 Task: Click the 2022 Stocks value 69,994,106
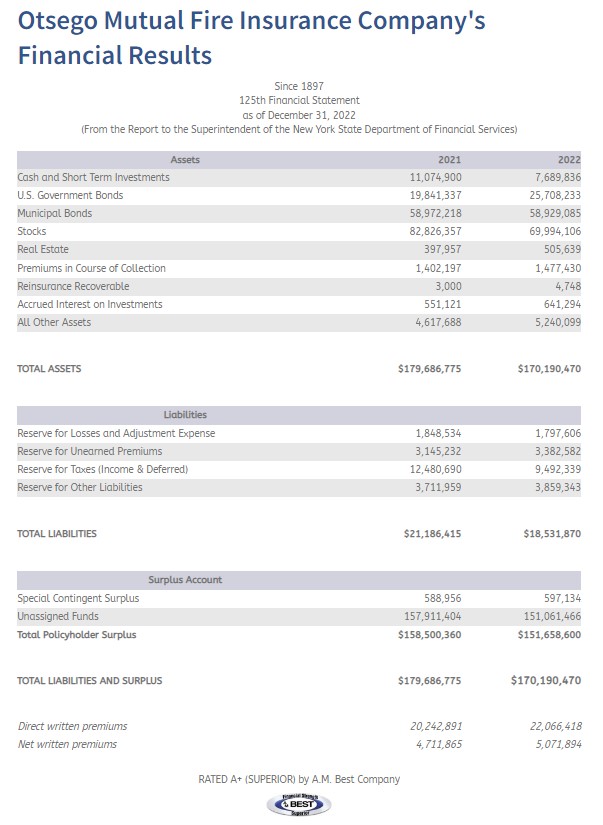click(555, 232)
